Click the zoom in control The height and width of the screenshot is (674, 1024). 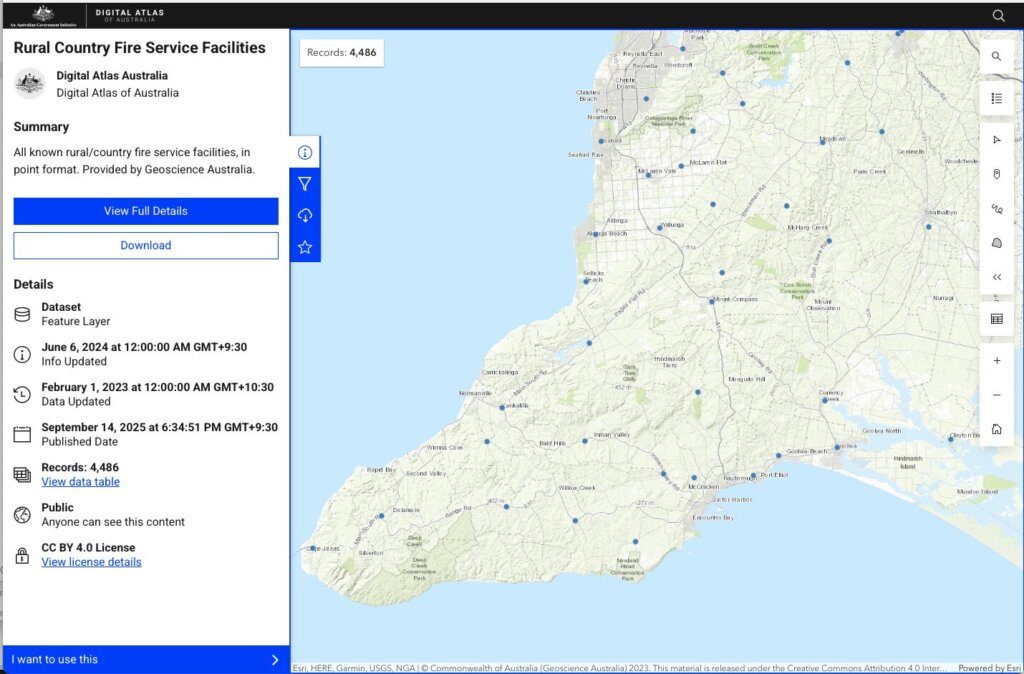[x=996, y=360]
